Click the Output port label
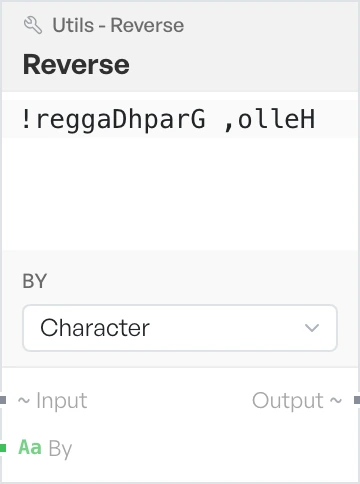Viewport: 360px width, 484px height. (x=288, y=400)
